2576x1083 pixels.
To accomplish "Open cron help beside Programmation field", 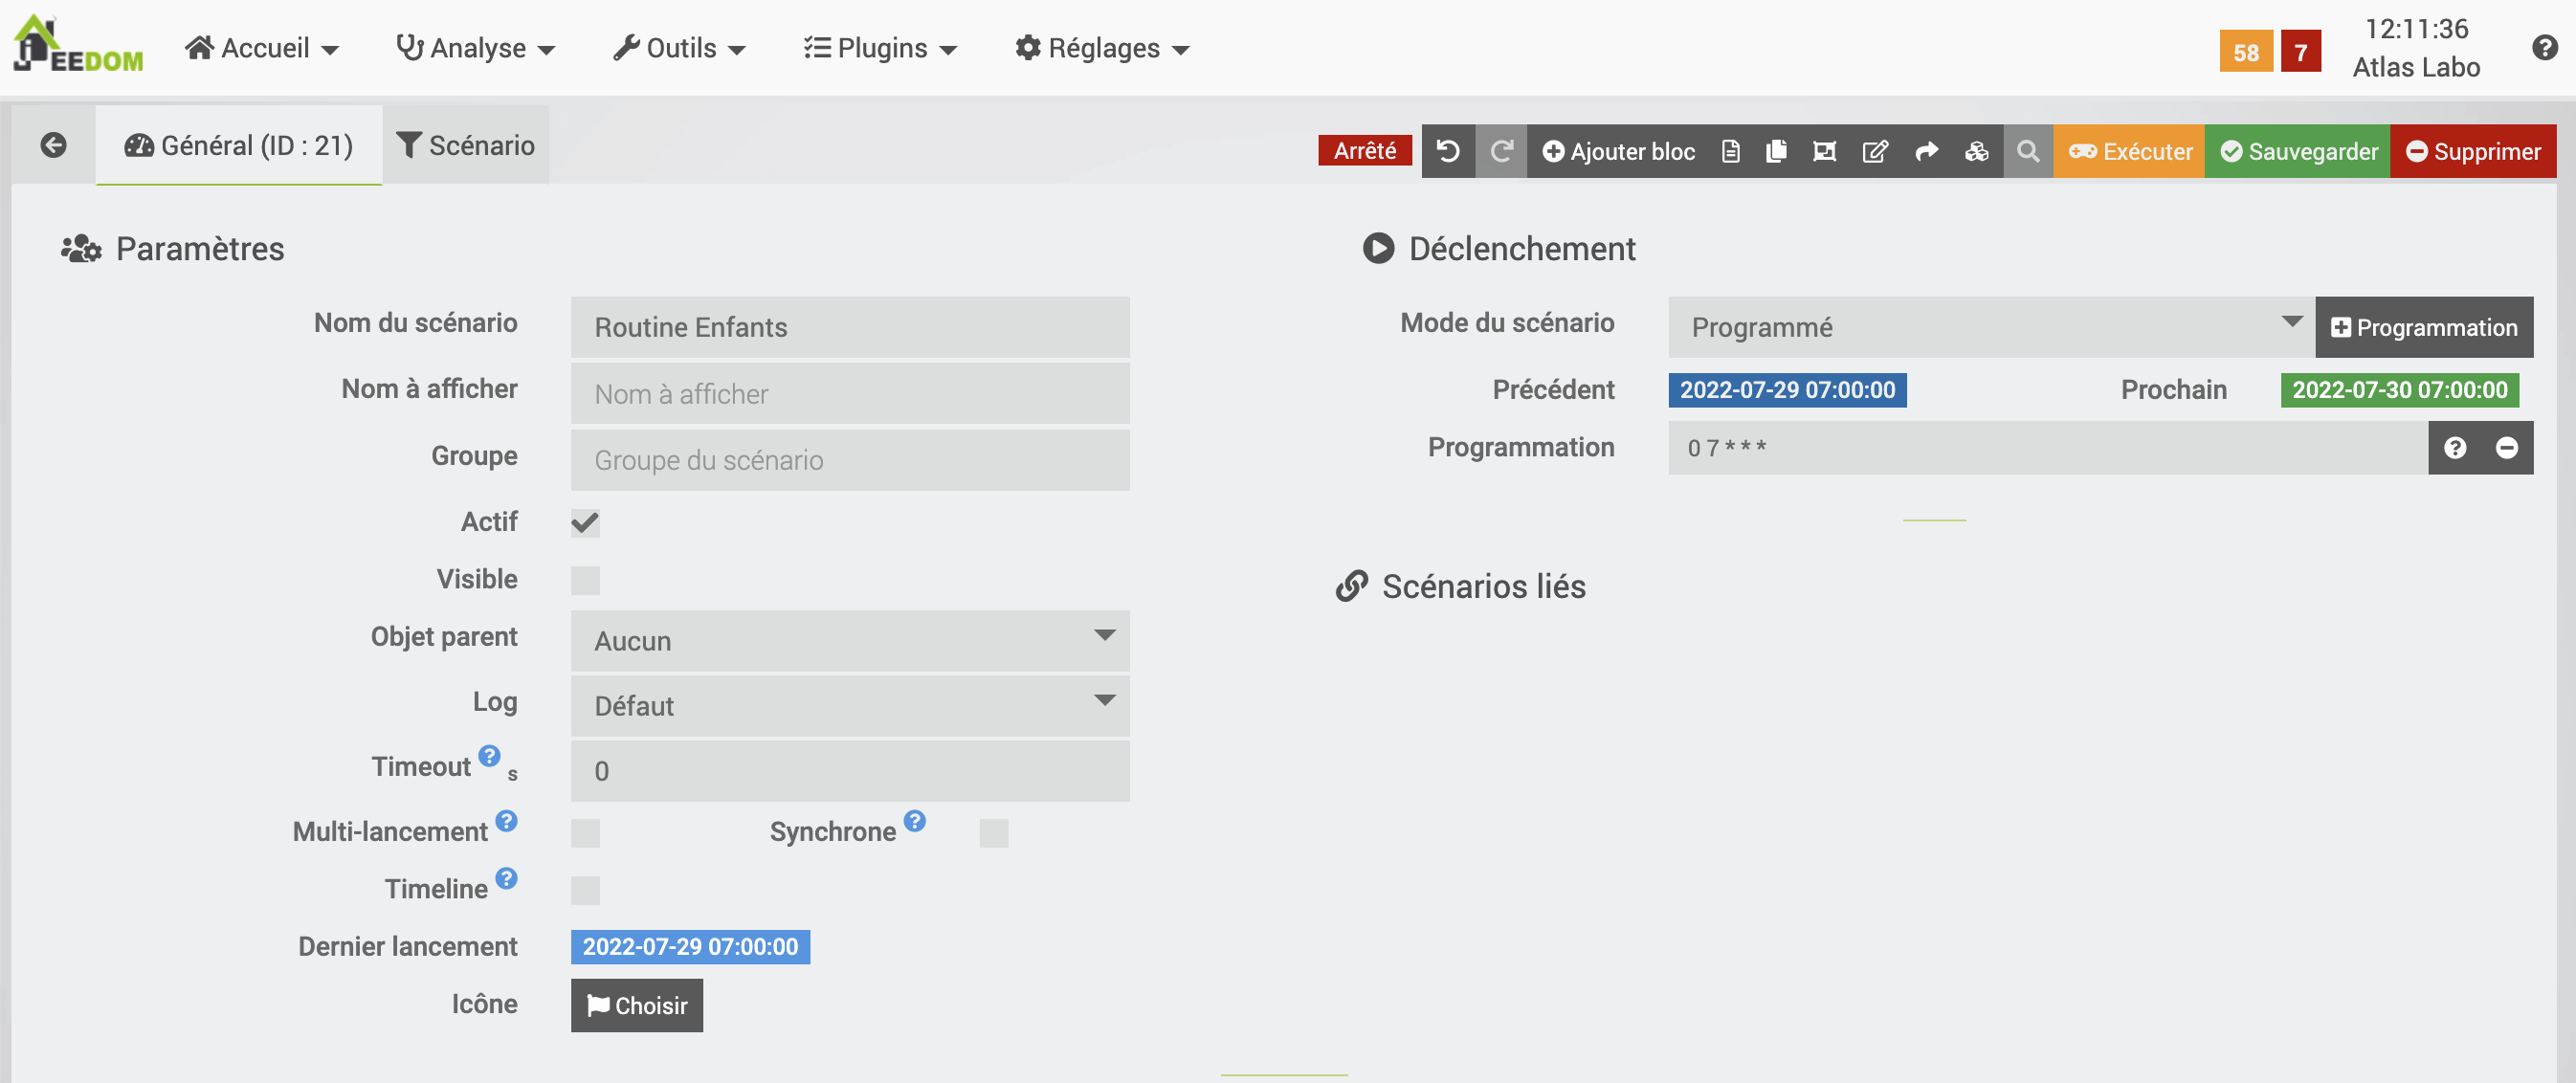I will click(2455, 448).
